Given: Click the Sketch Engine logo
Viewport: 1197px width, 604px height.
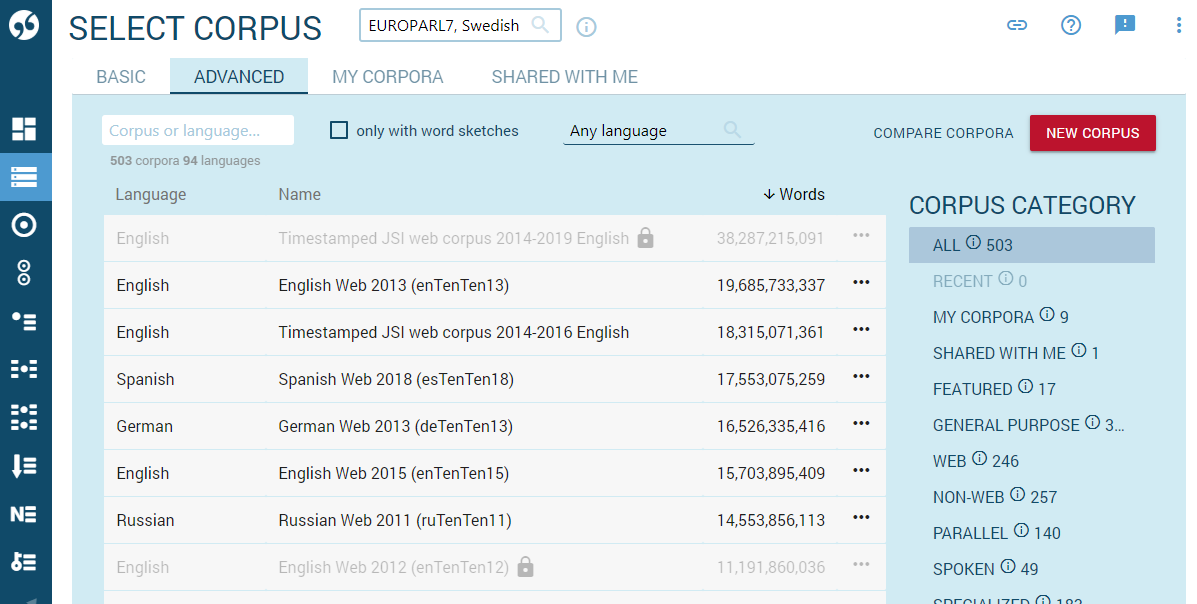Looking at the screenshot, I should click(x=25, y=25).
